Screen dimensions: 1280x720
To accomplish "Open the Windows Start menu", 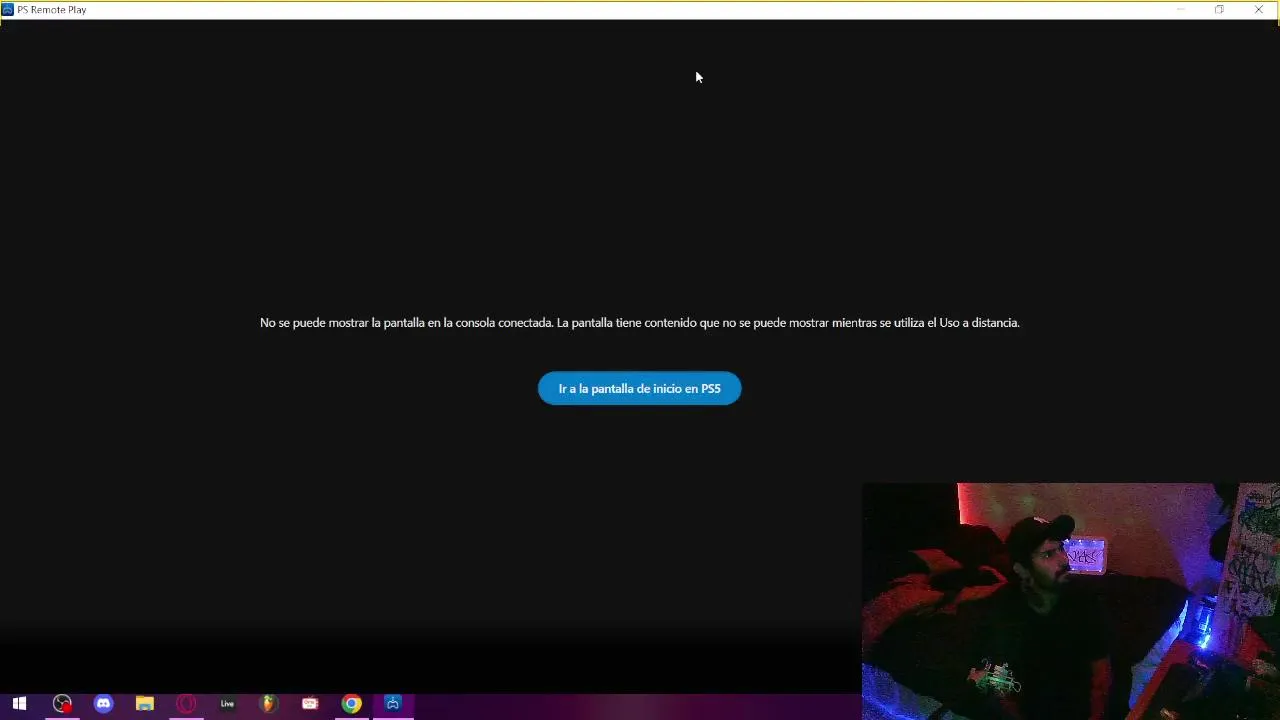I will tap(19, 704).
